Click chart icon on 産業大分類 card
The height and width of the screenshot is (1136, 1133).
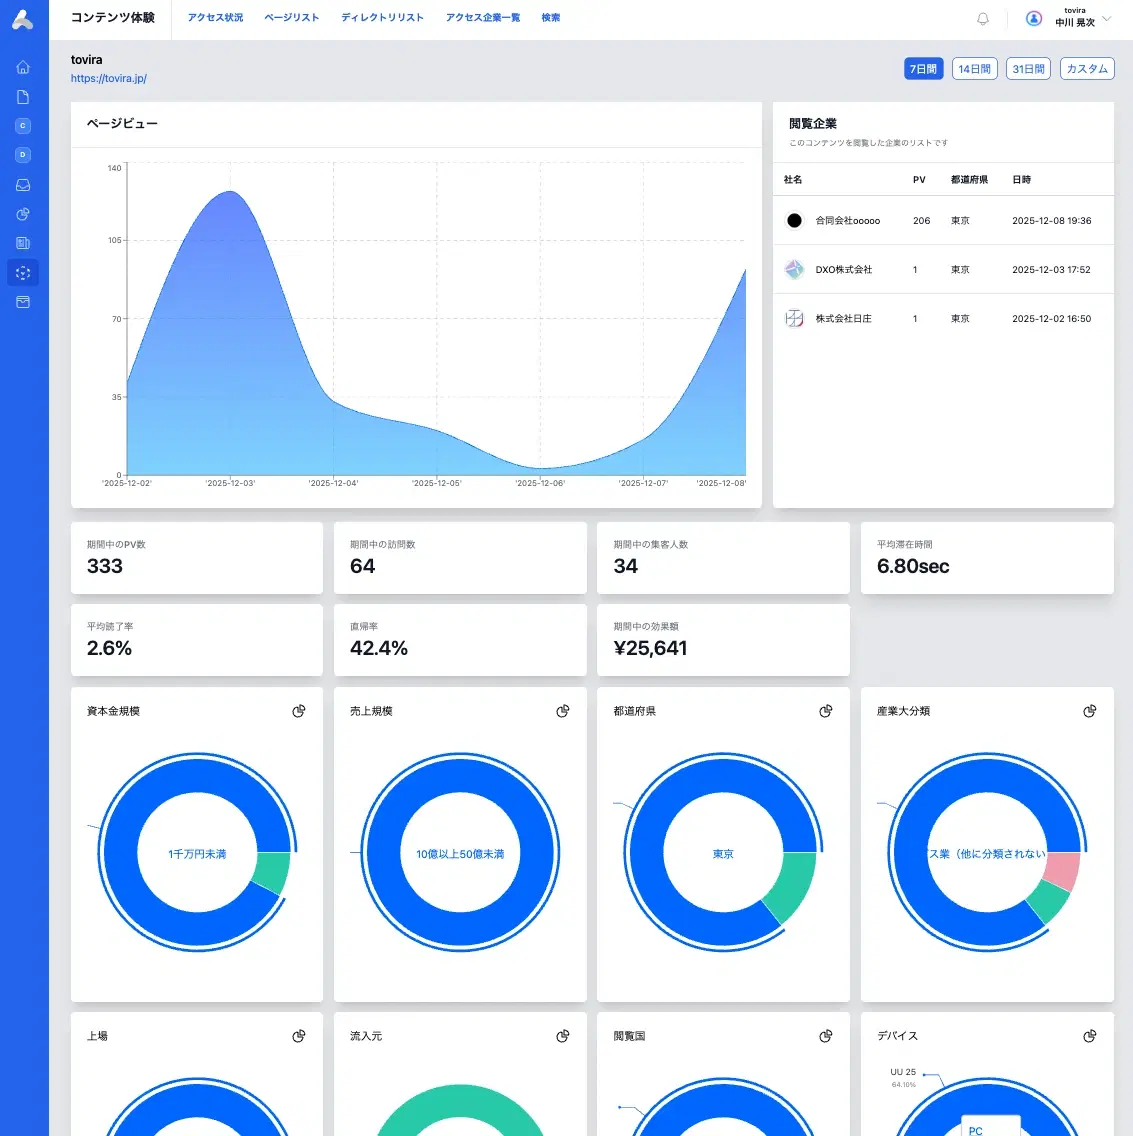coord(1089,711)
